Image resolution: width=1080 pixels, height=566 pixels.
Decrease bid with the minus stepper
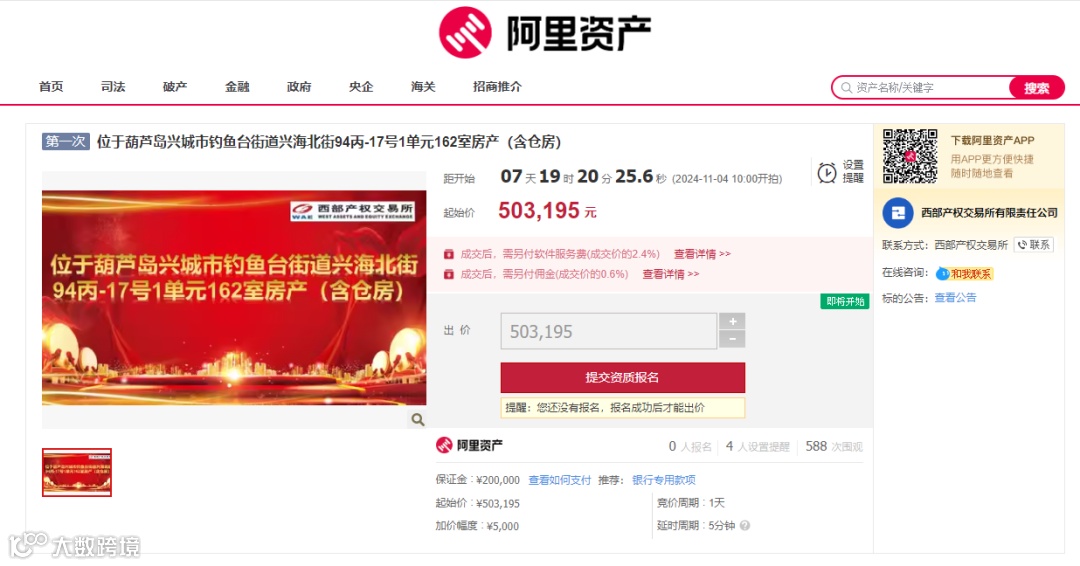[x=732, y=339]
